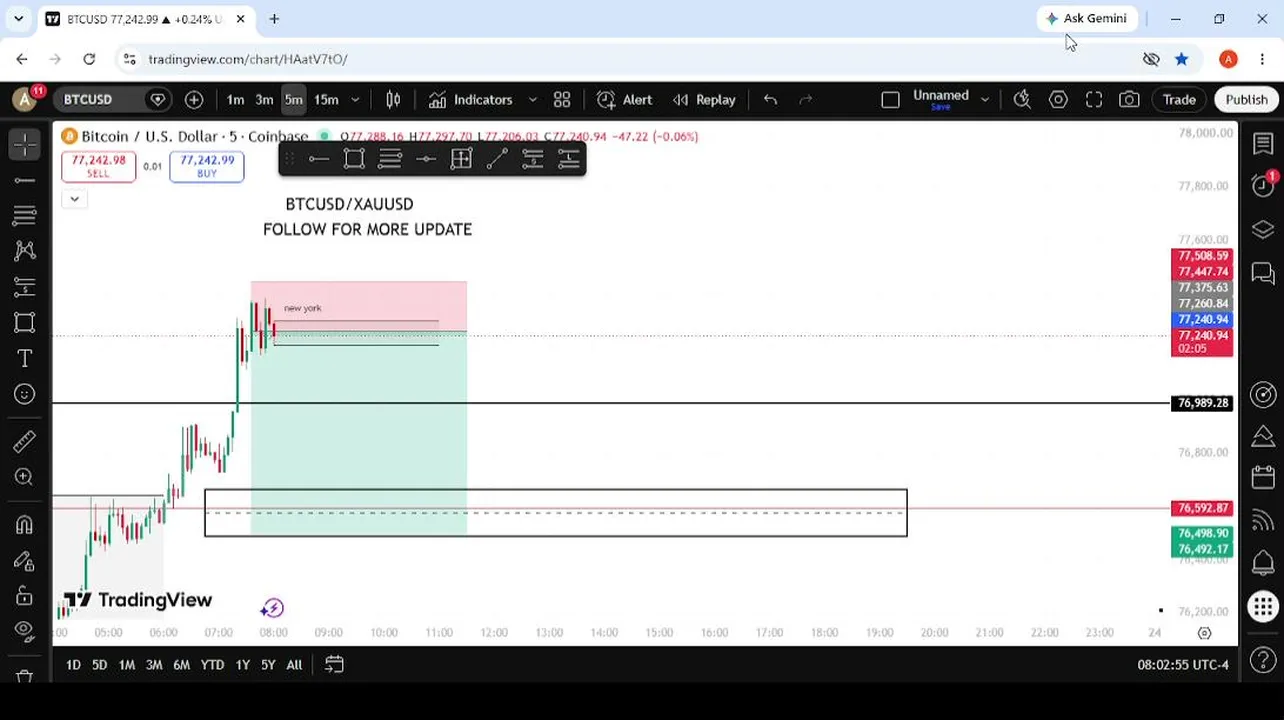Select the 1D date range
Viewport: 1284px width, 720px height.
(73, 665)
